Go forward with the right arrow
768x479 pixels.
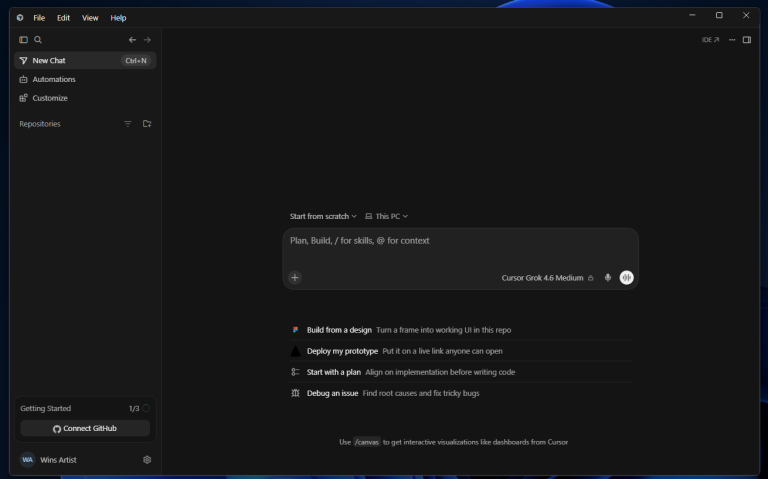147,40
